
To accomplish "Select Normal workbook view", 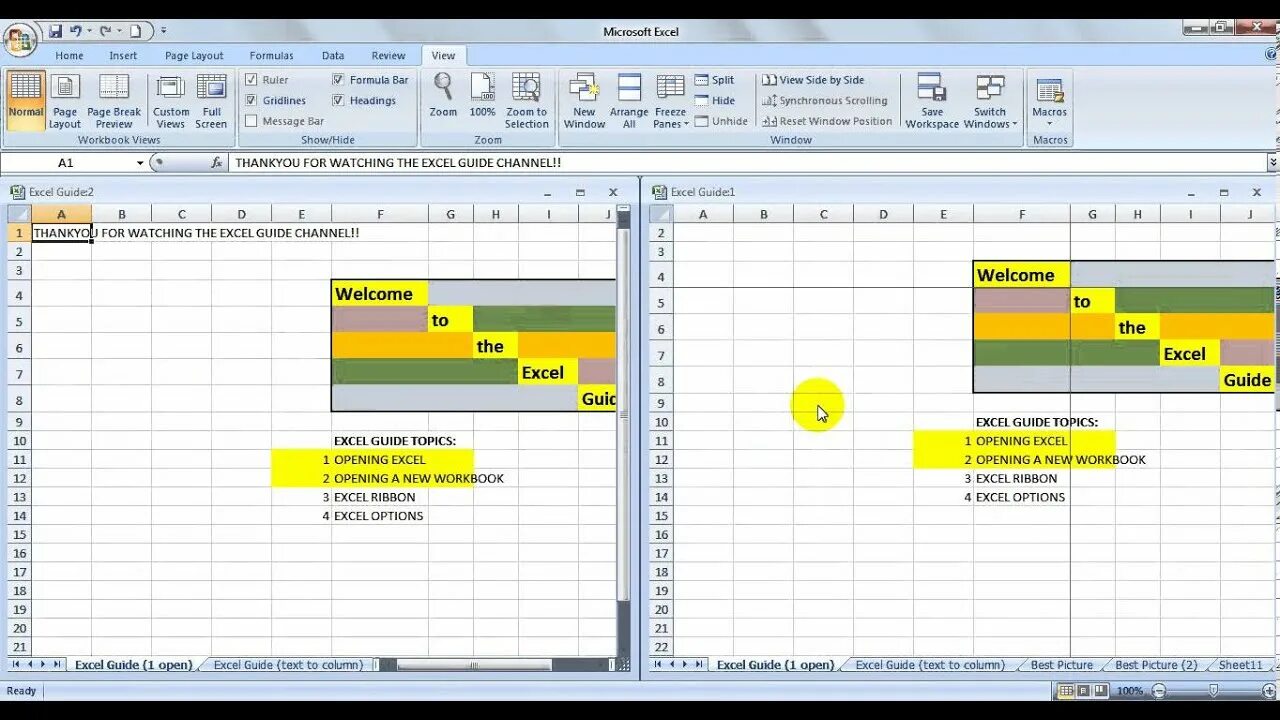I will pos(26,100).
